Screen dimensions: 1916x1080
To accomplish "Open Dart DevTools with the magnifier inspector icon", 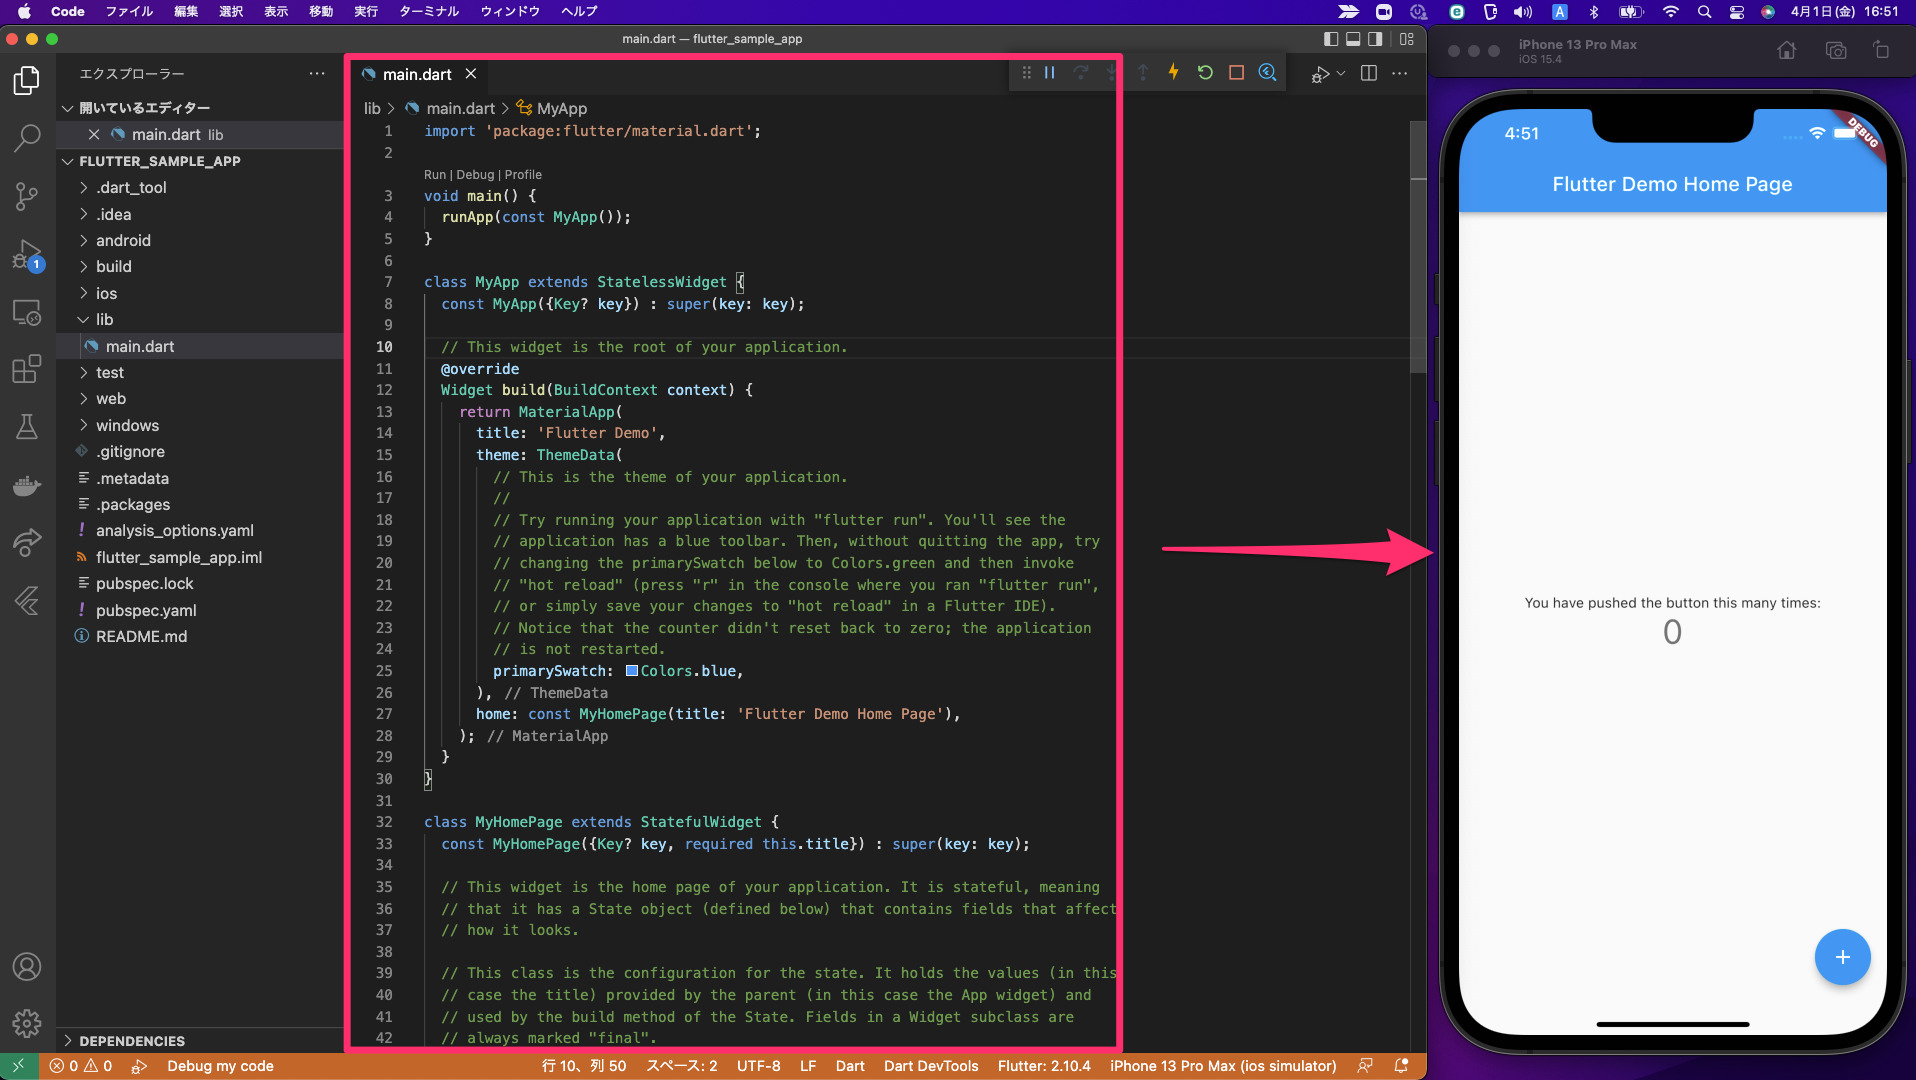I will click(1268, 72).
